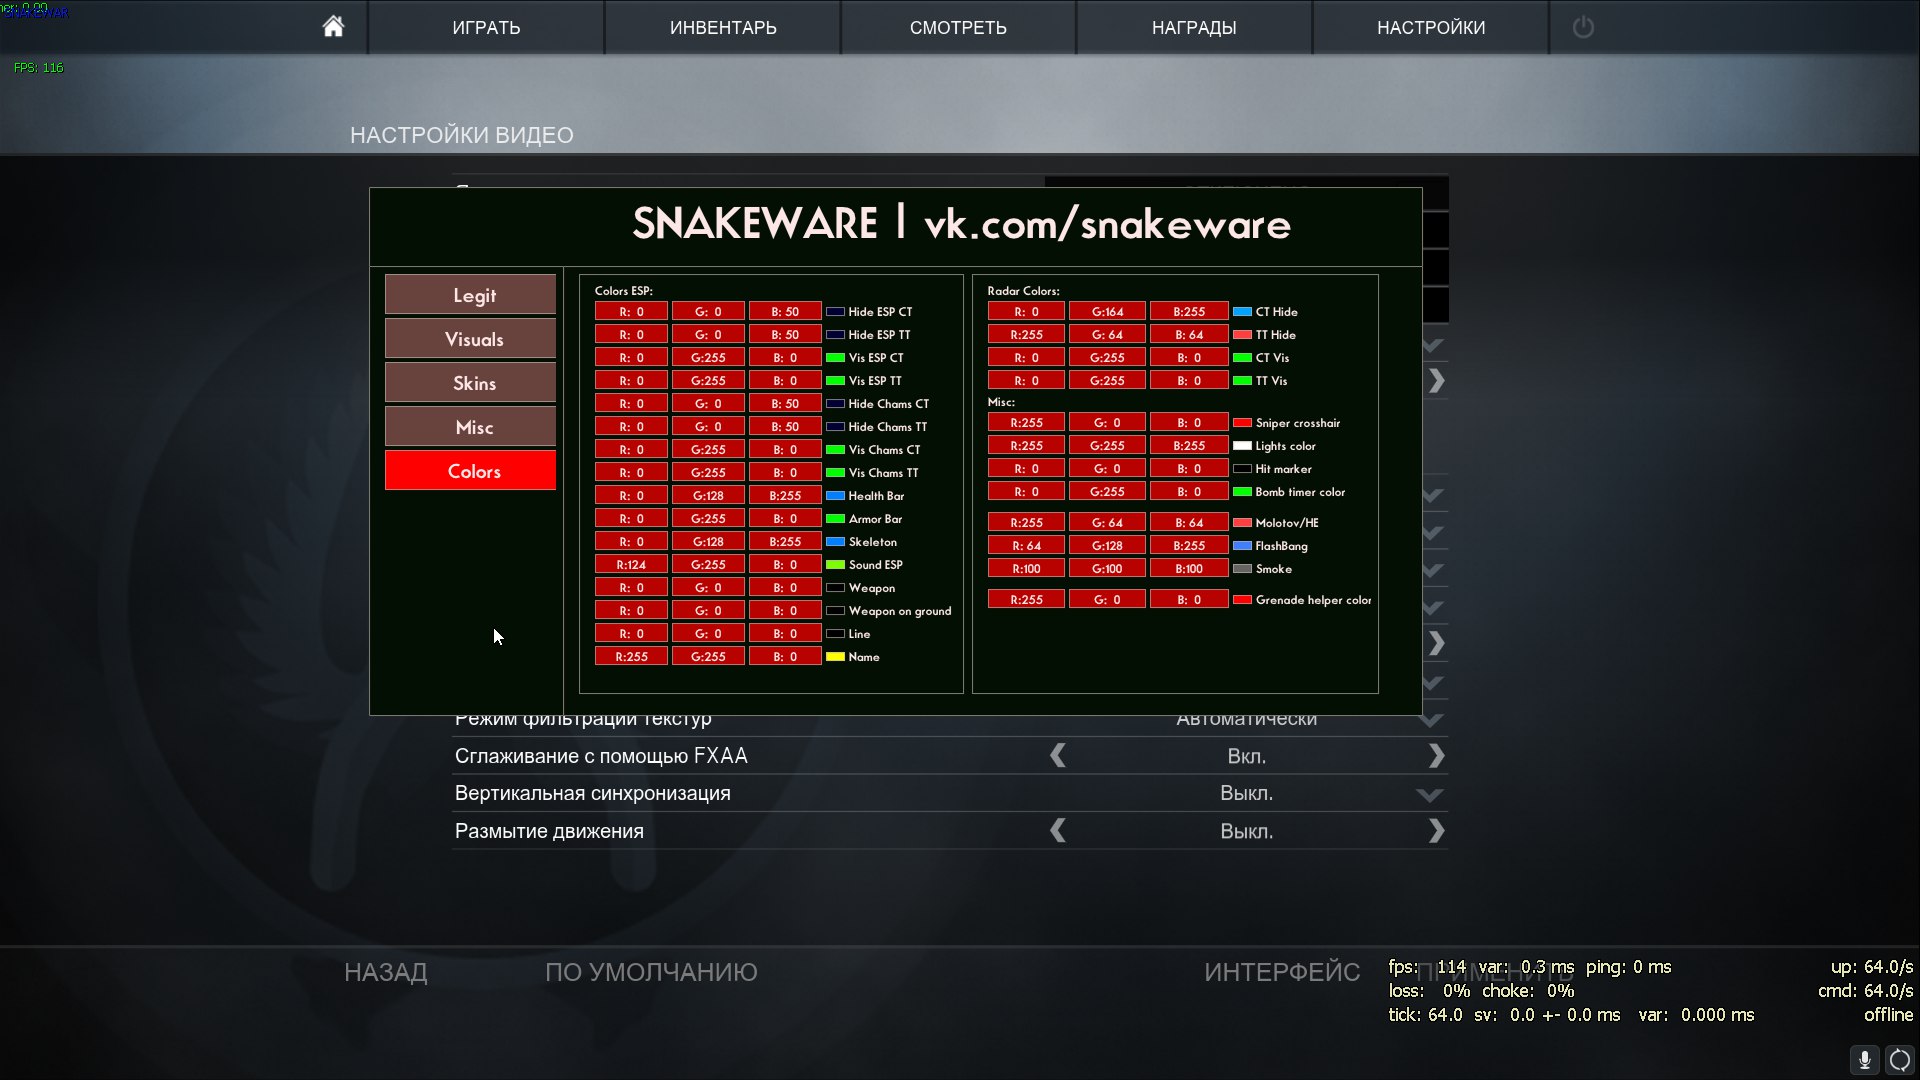Click the power quit icon
This screenshot has width=1920, height=1080.
coord(1583,27)
